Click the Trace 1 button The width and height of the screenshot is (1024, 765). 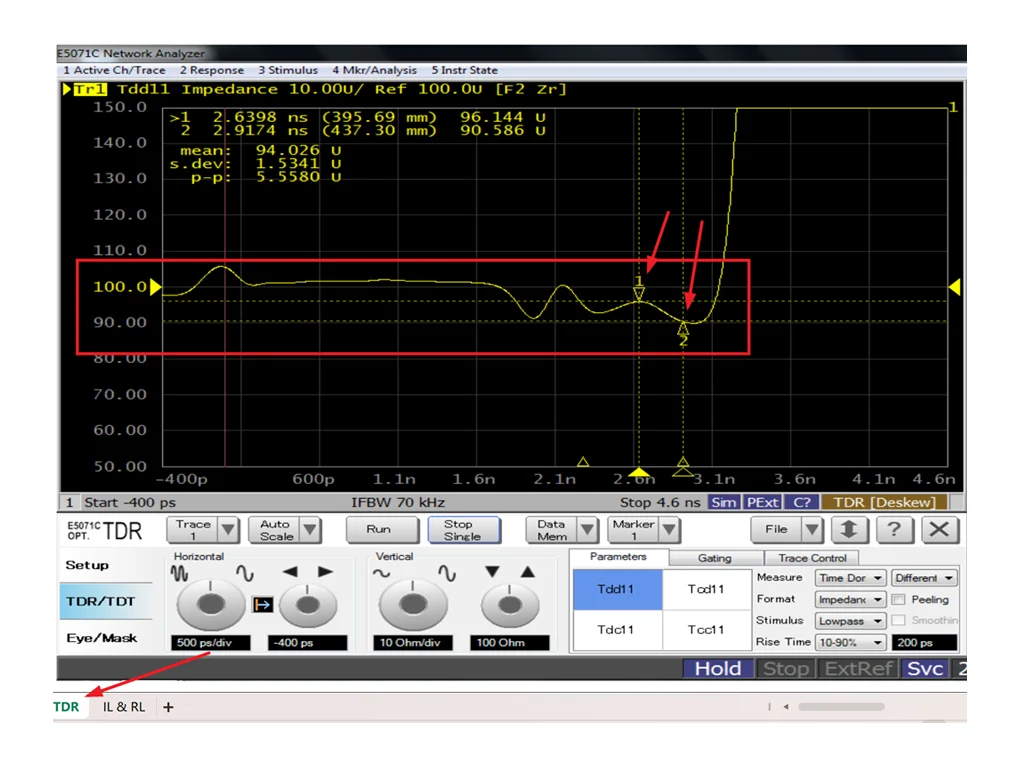pos(193,529)
